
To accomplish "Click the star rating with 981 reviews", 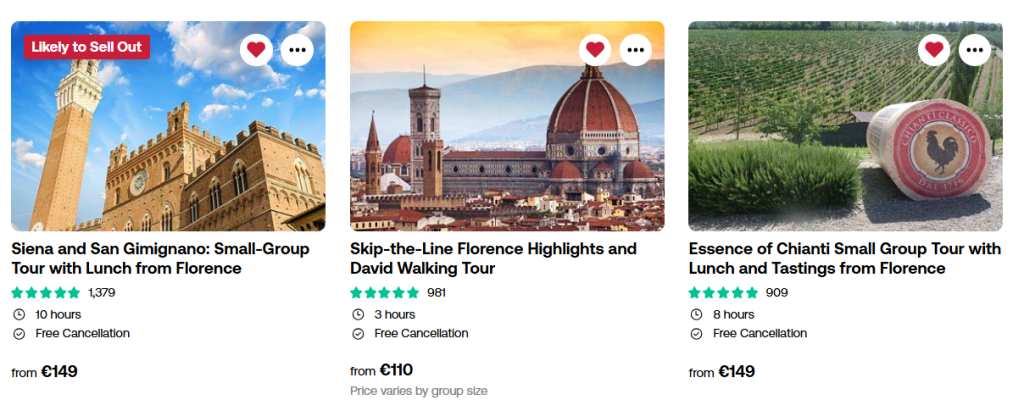I will [385, 293].
